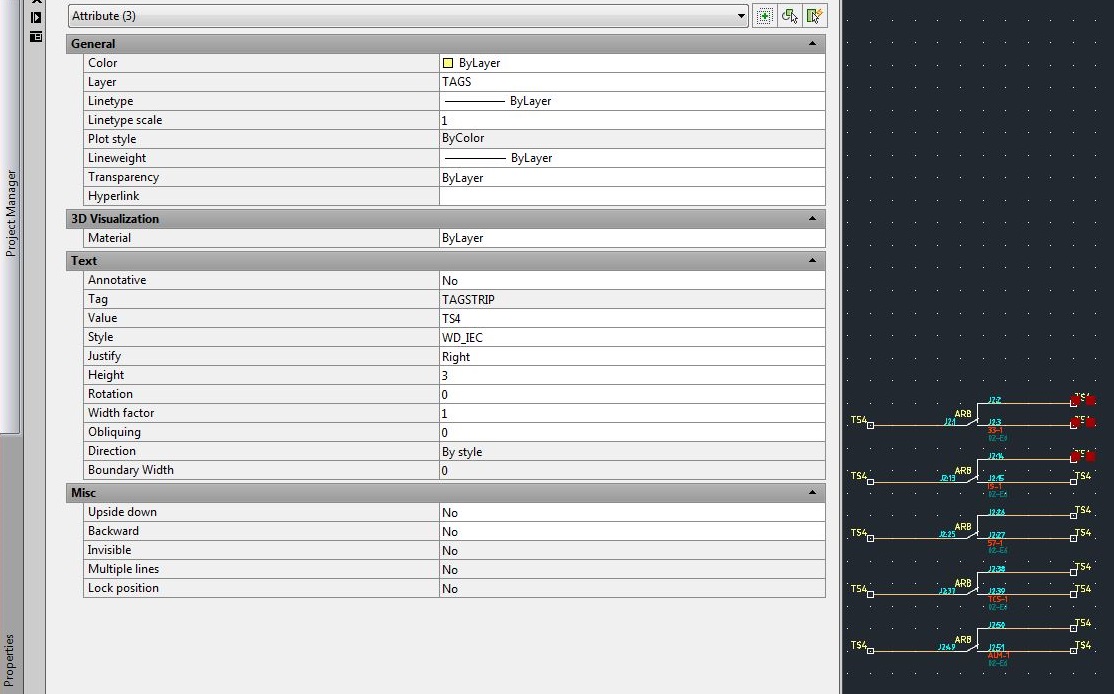Open the Attribute (3) selection dropdown
The image size is (1114, 694).
point(740,15)
